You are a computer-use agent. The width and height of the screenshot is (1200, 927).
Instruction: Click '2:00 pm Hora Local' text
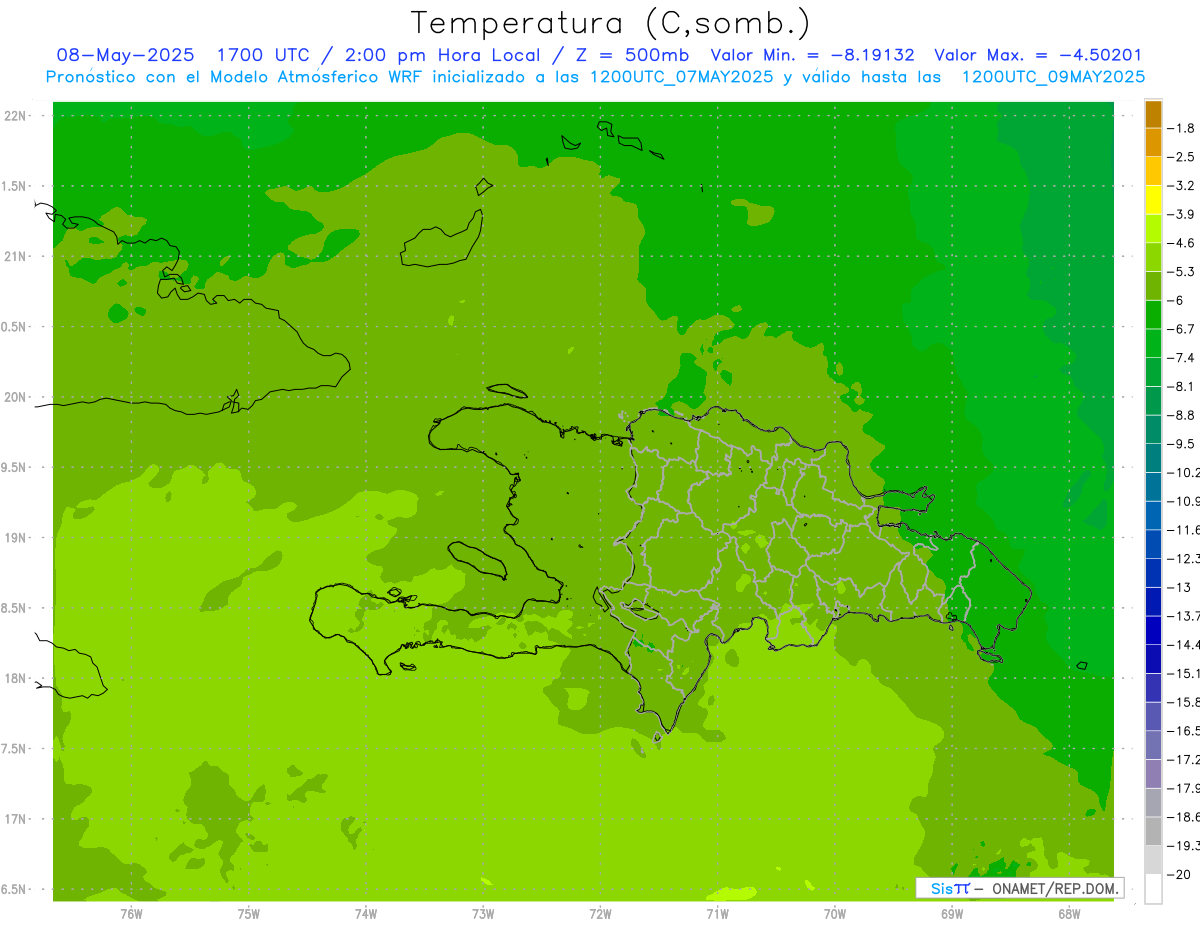click(x=441, y=55)
